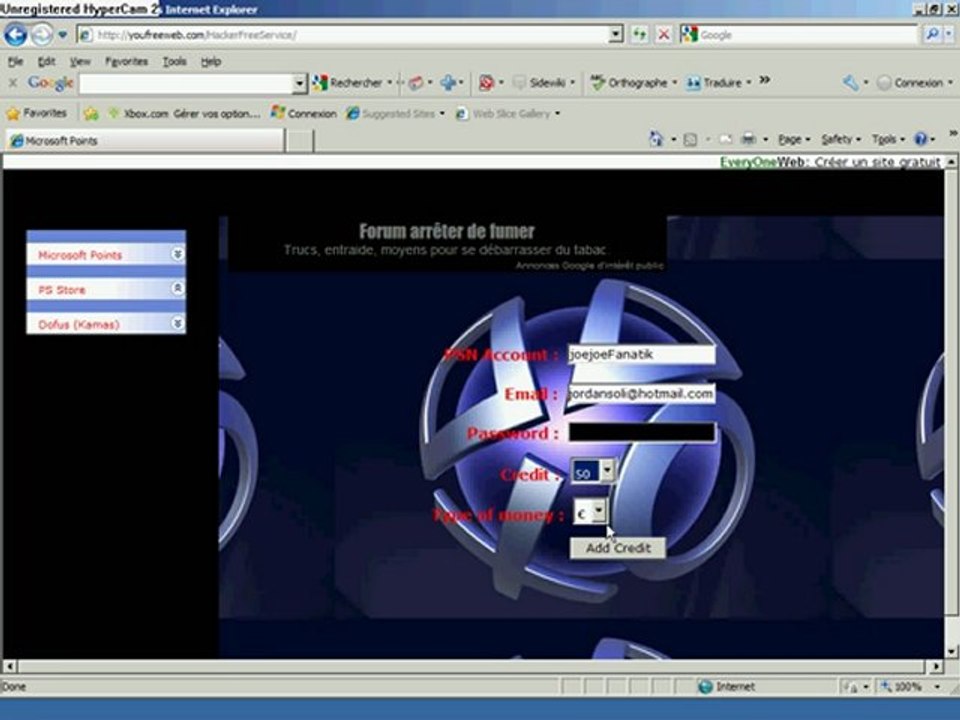The image size is (960, 720).
Task: Click the Print icon in command bar
Action: point(748,140)
